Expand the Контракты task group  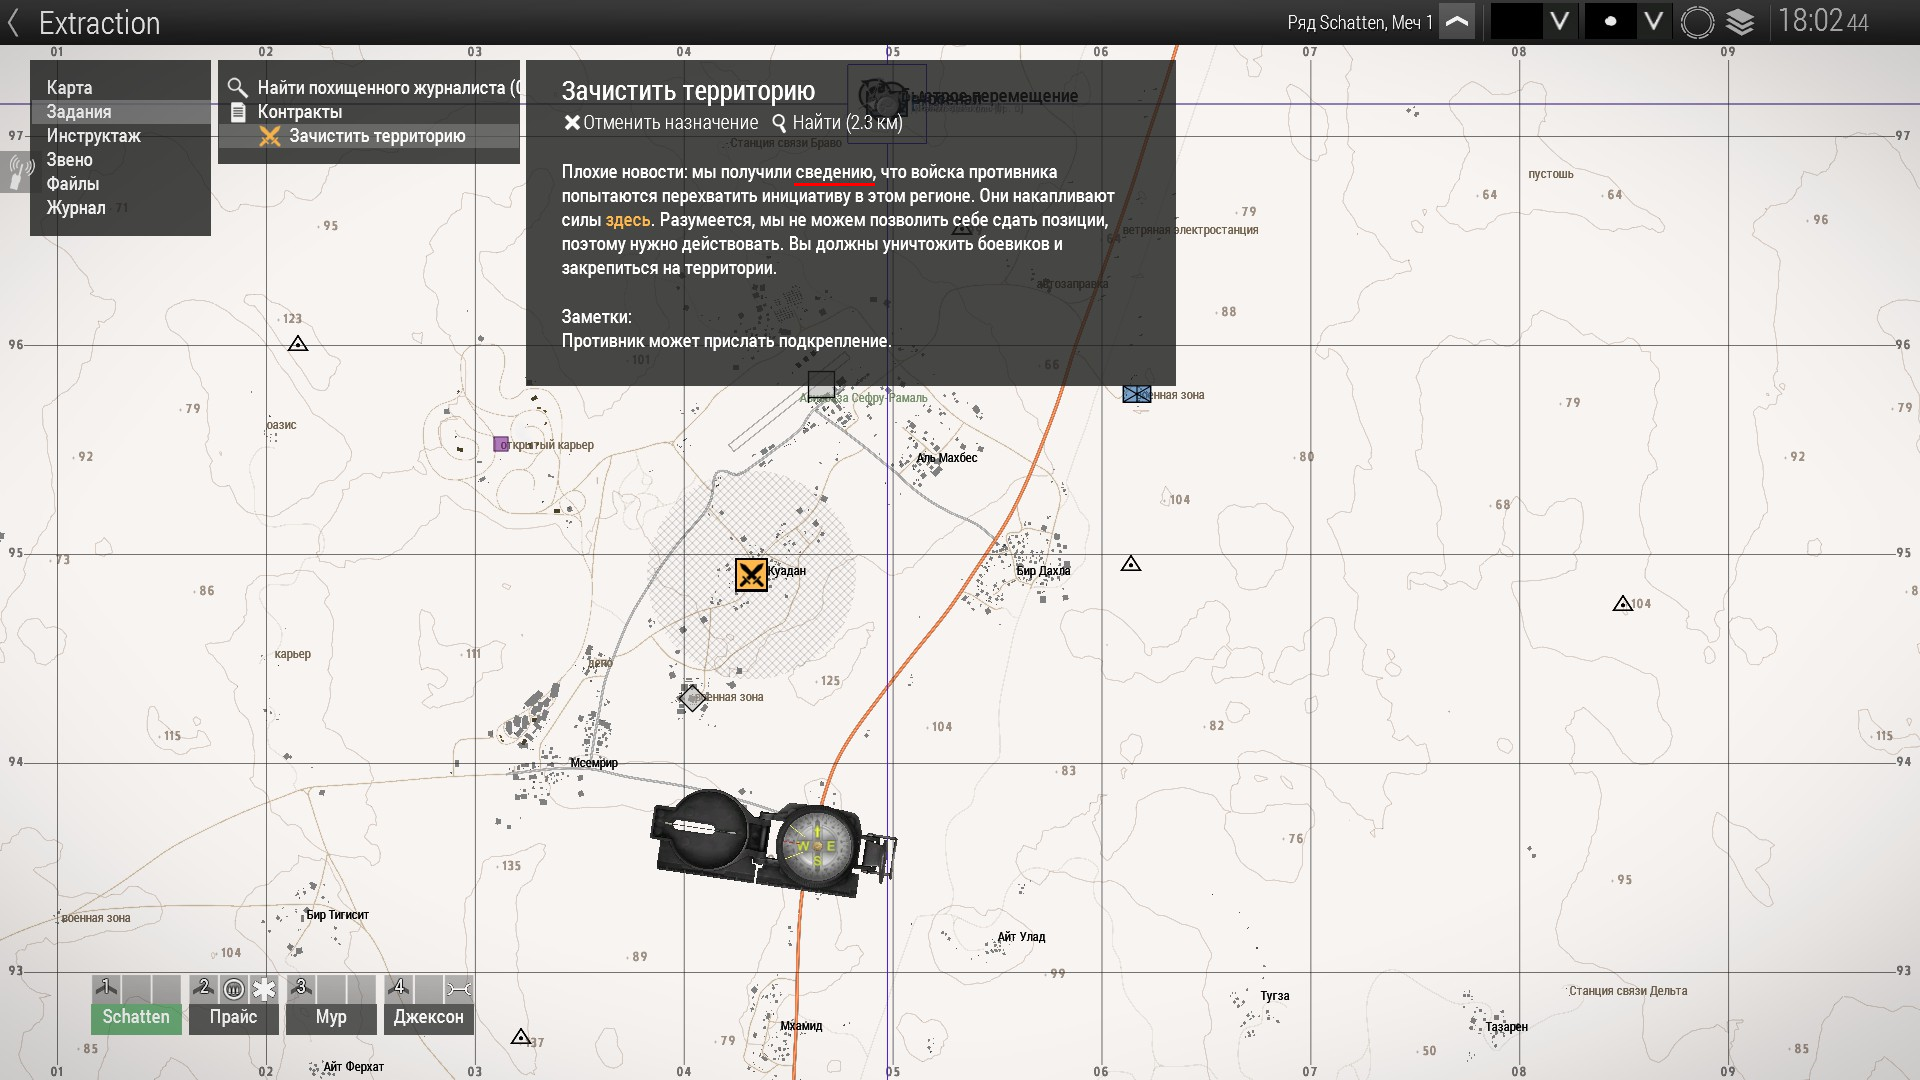click(300, 112)
